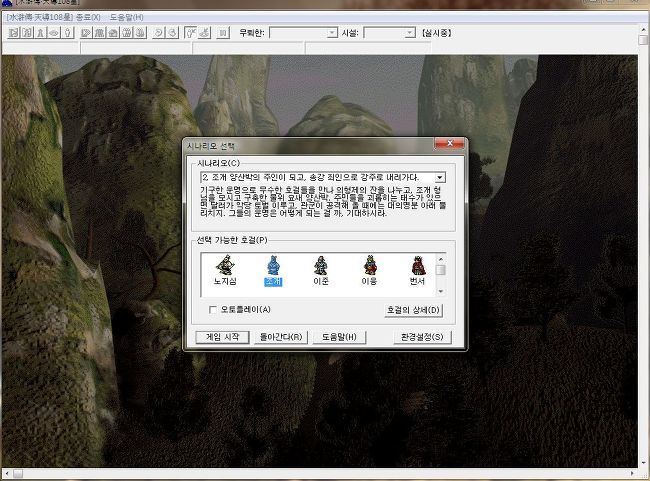Click the standing person toolbar icon

click(x=68, y=33)
